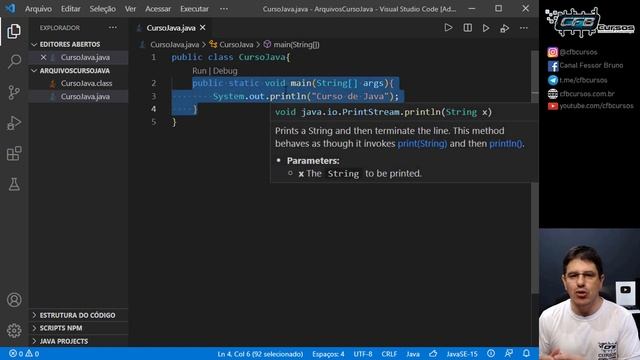Follow the print(String) link in tooltip
The height and width of the screenshot is (360, 640).
(422, 144)
